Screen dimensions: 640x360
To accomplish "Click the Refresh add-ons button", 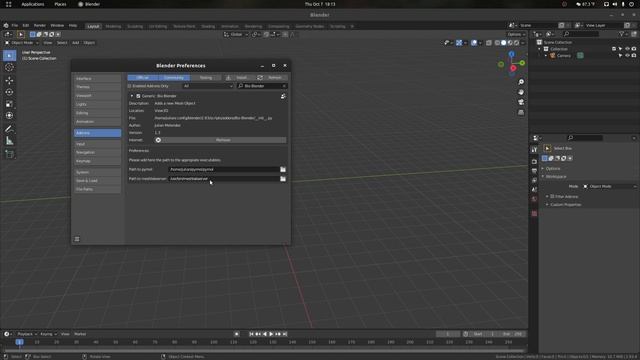I will point(271,78).
